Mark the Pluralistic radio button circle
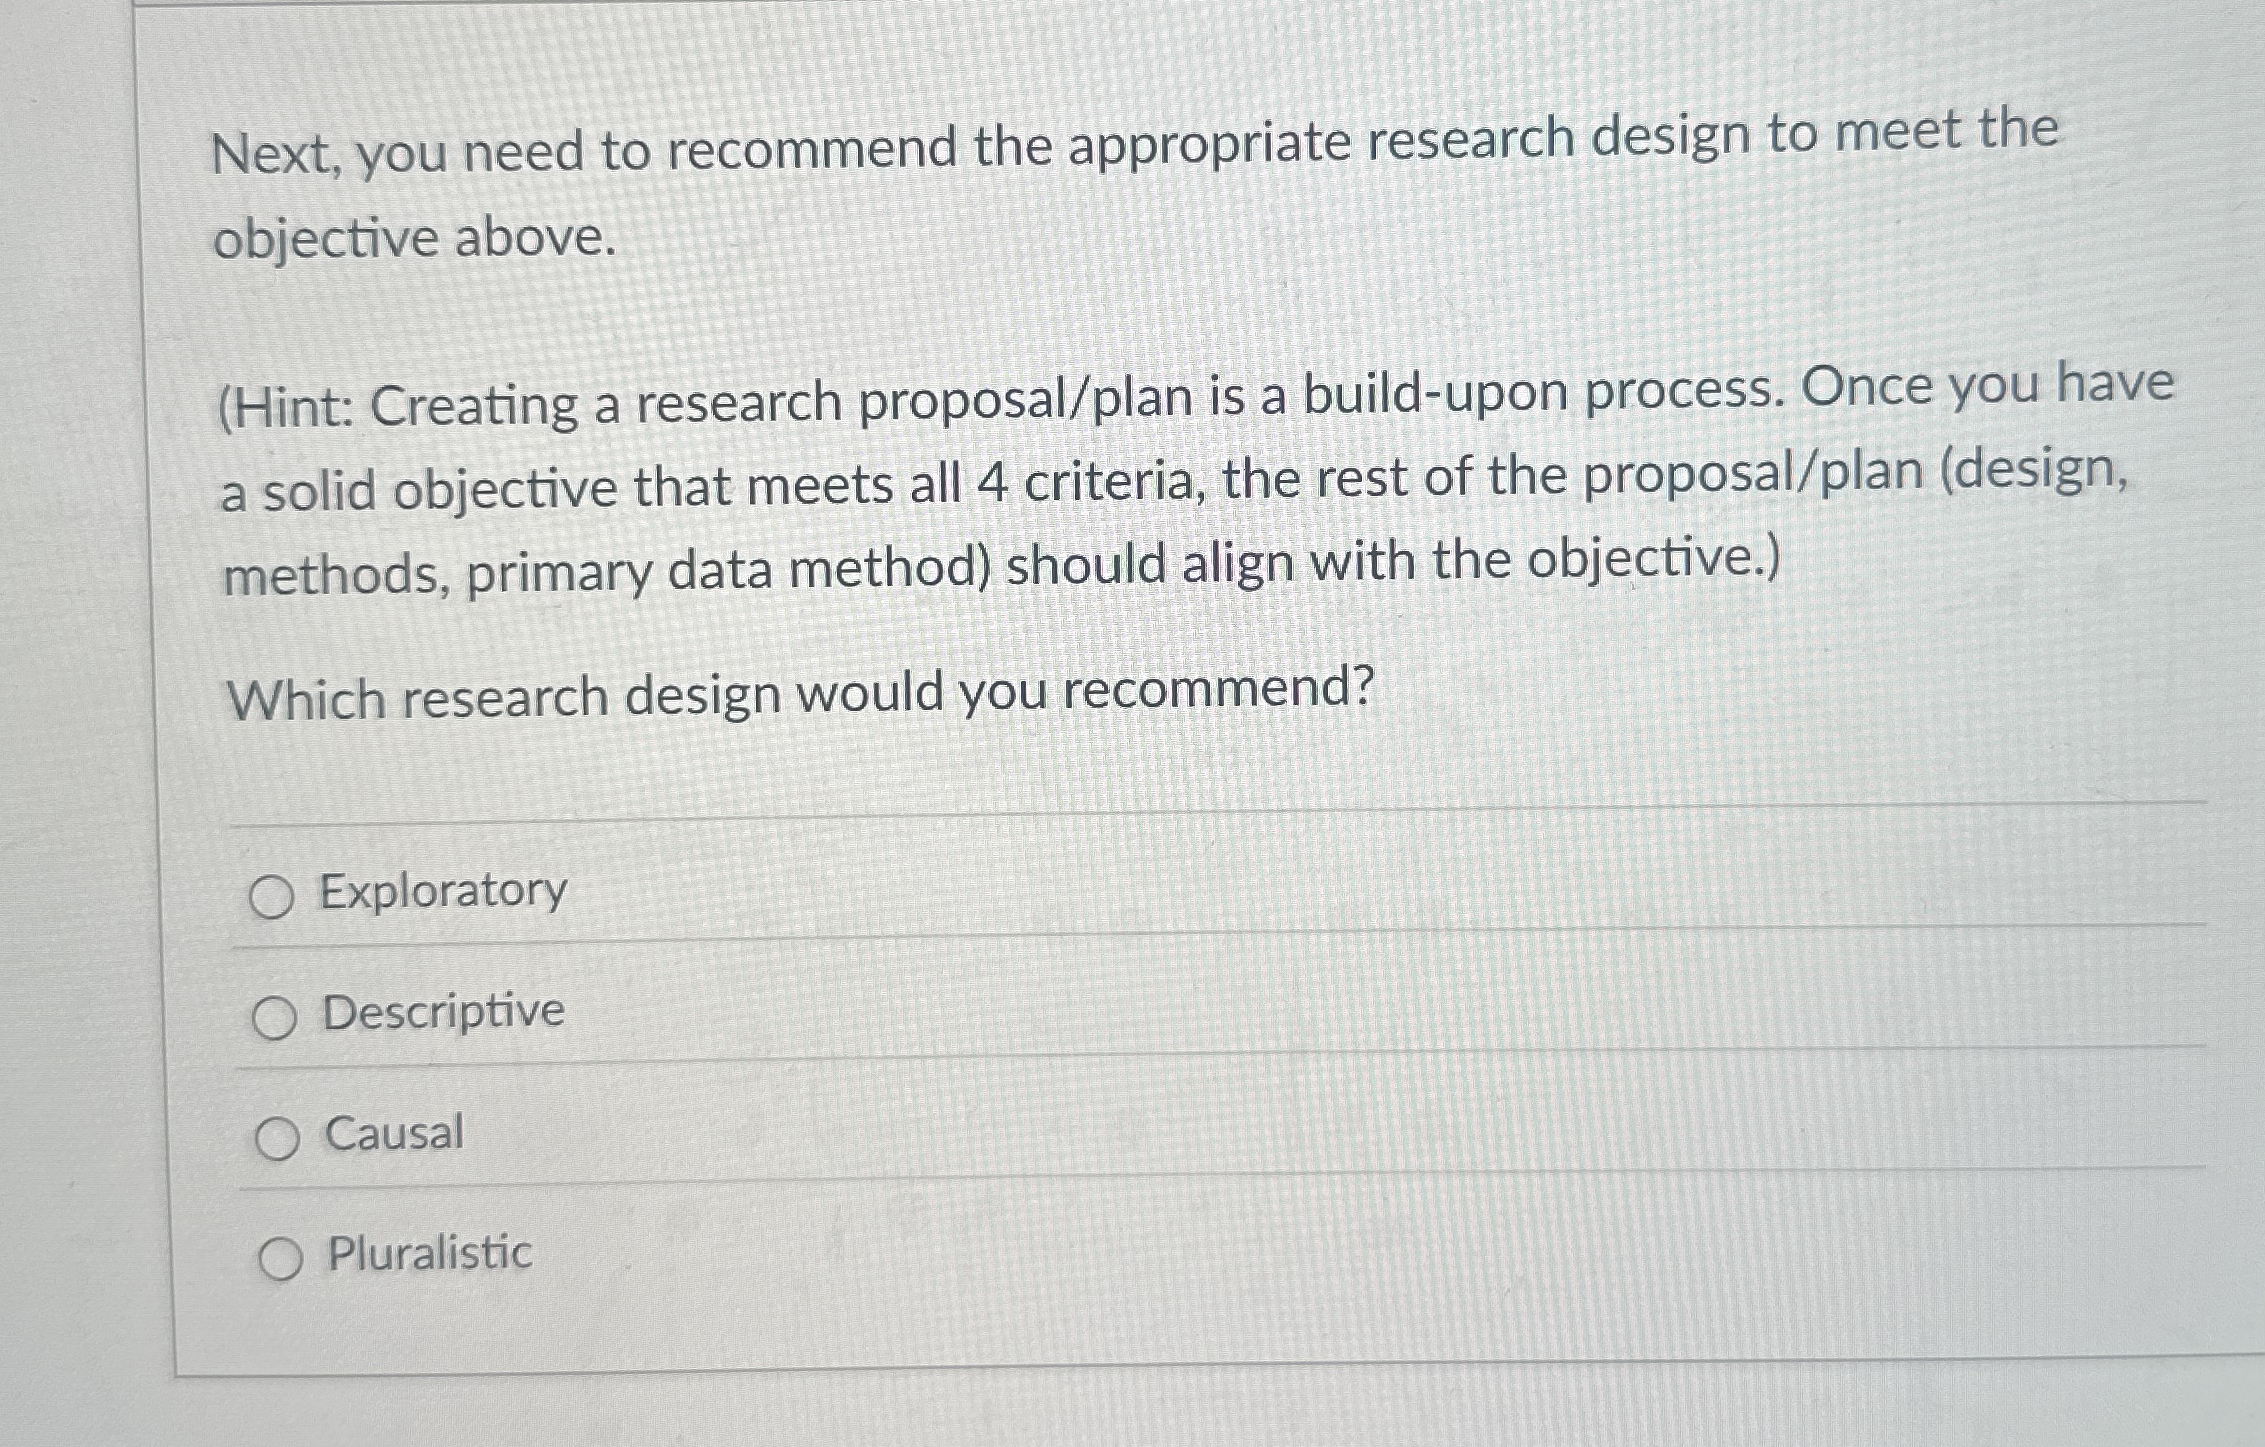 click(x=281, y=1259)
